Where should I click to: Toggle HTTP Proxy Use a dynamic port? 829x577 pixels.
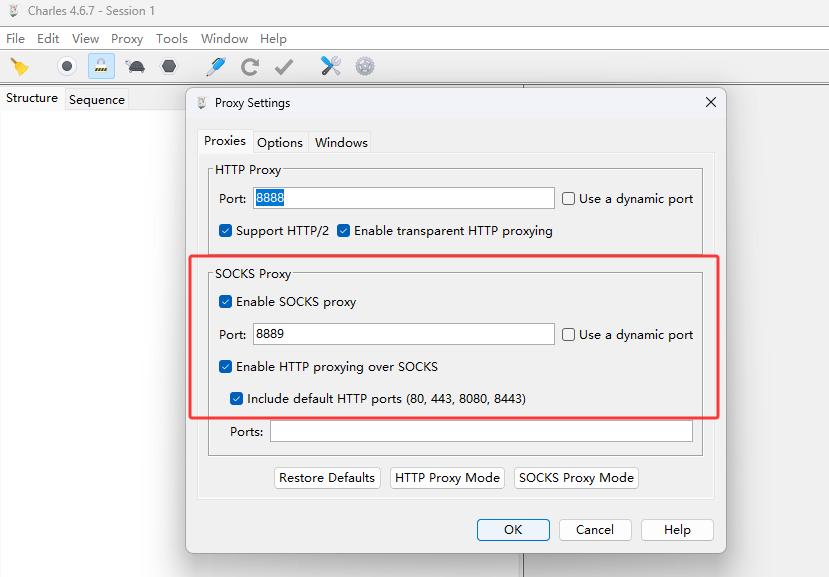tap(568, 199)
